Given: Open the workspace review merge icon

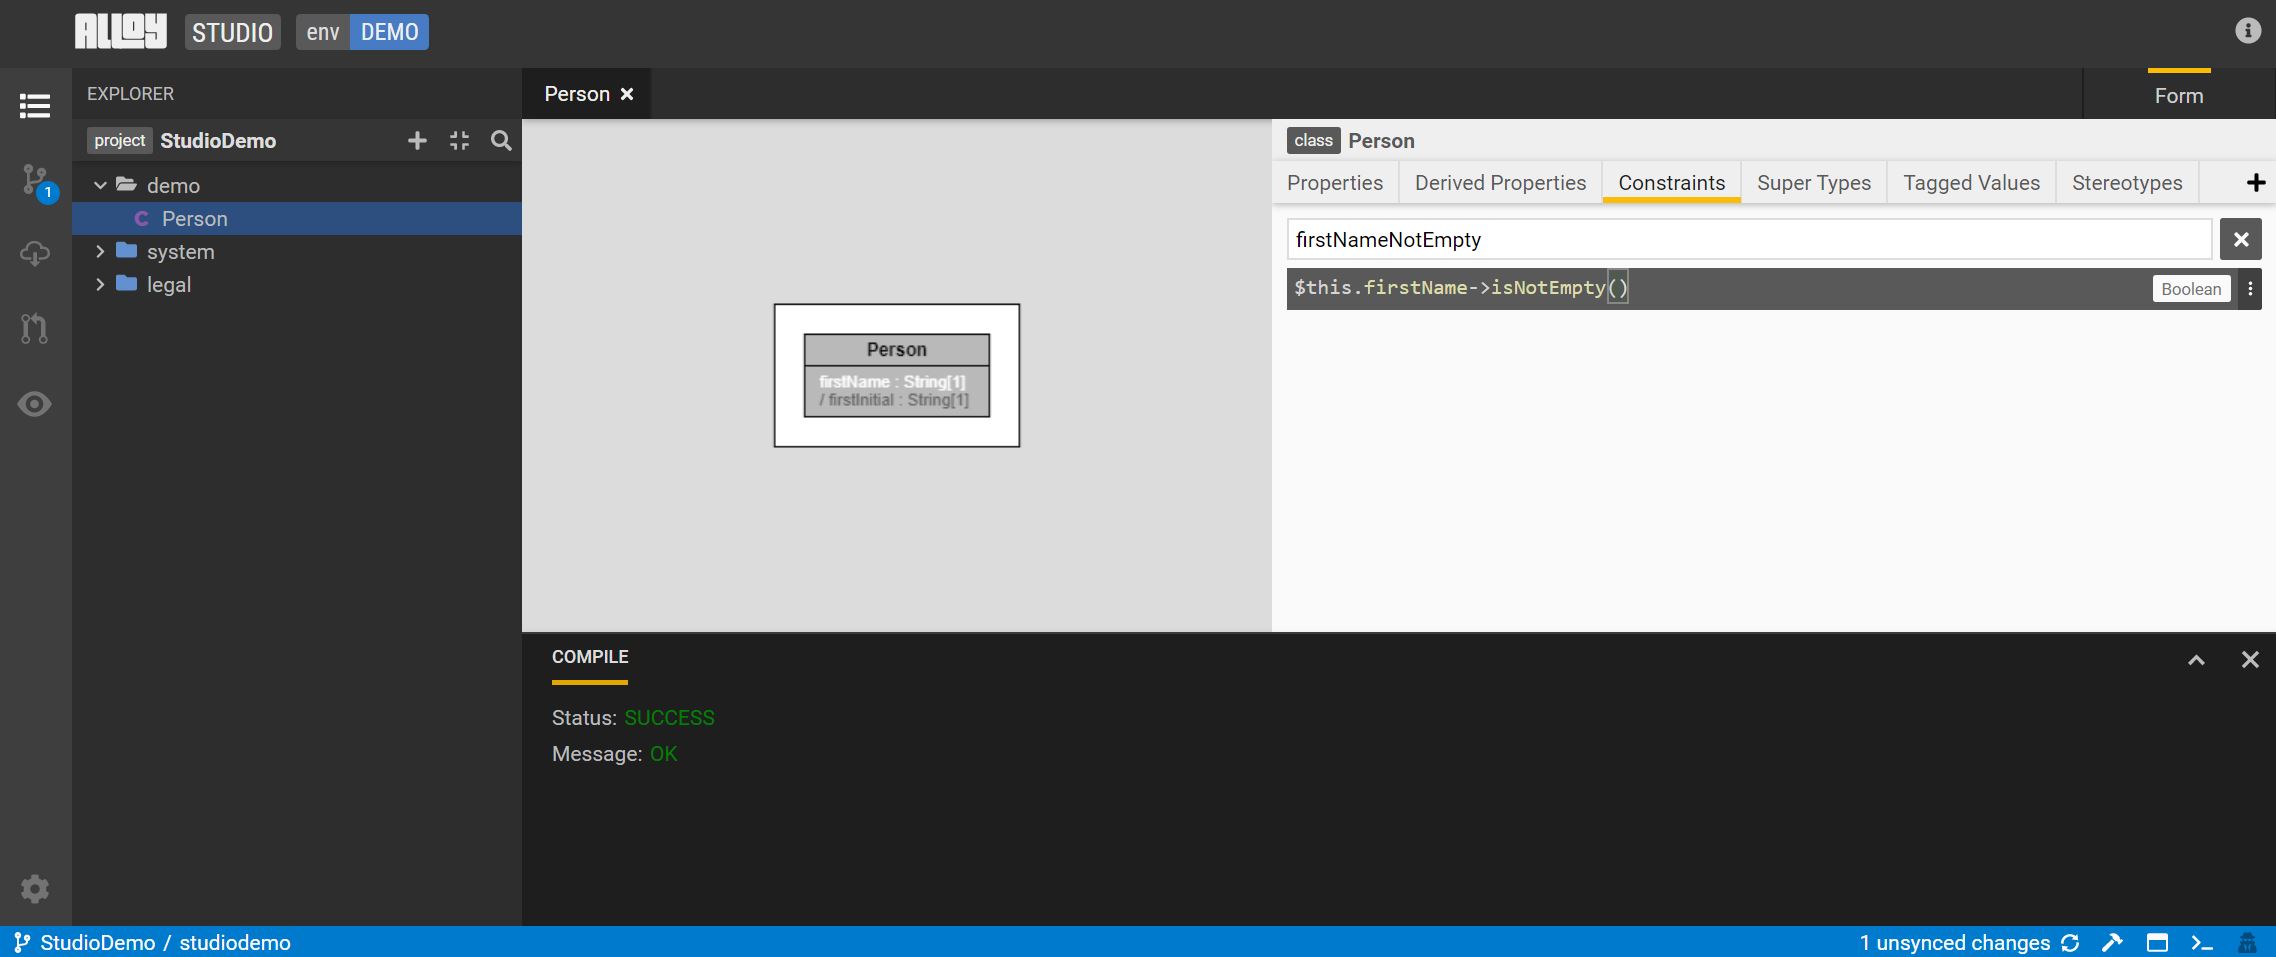Looking at the screenshot, I should [35, 329].
